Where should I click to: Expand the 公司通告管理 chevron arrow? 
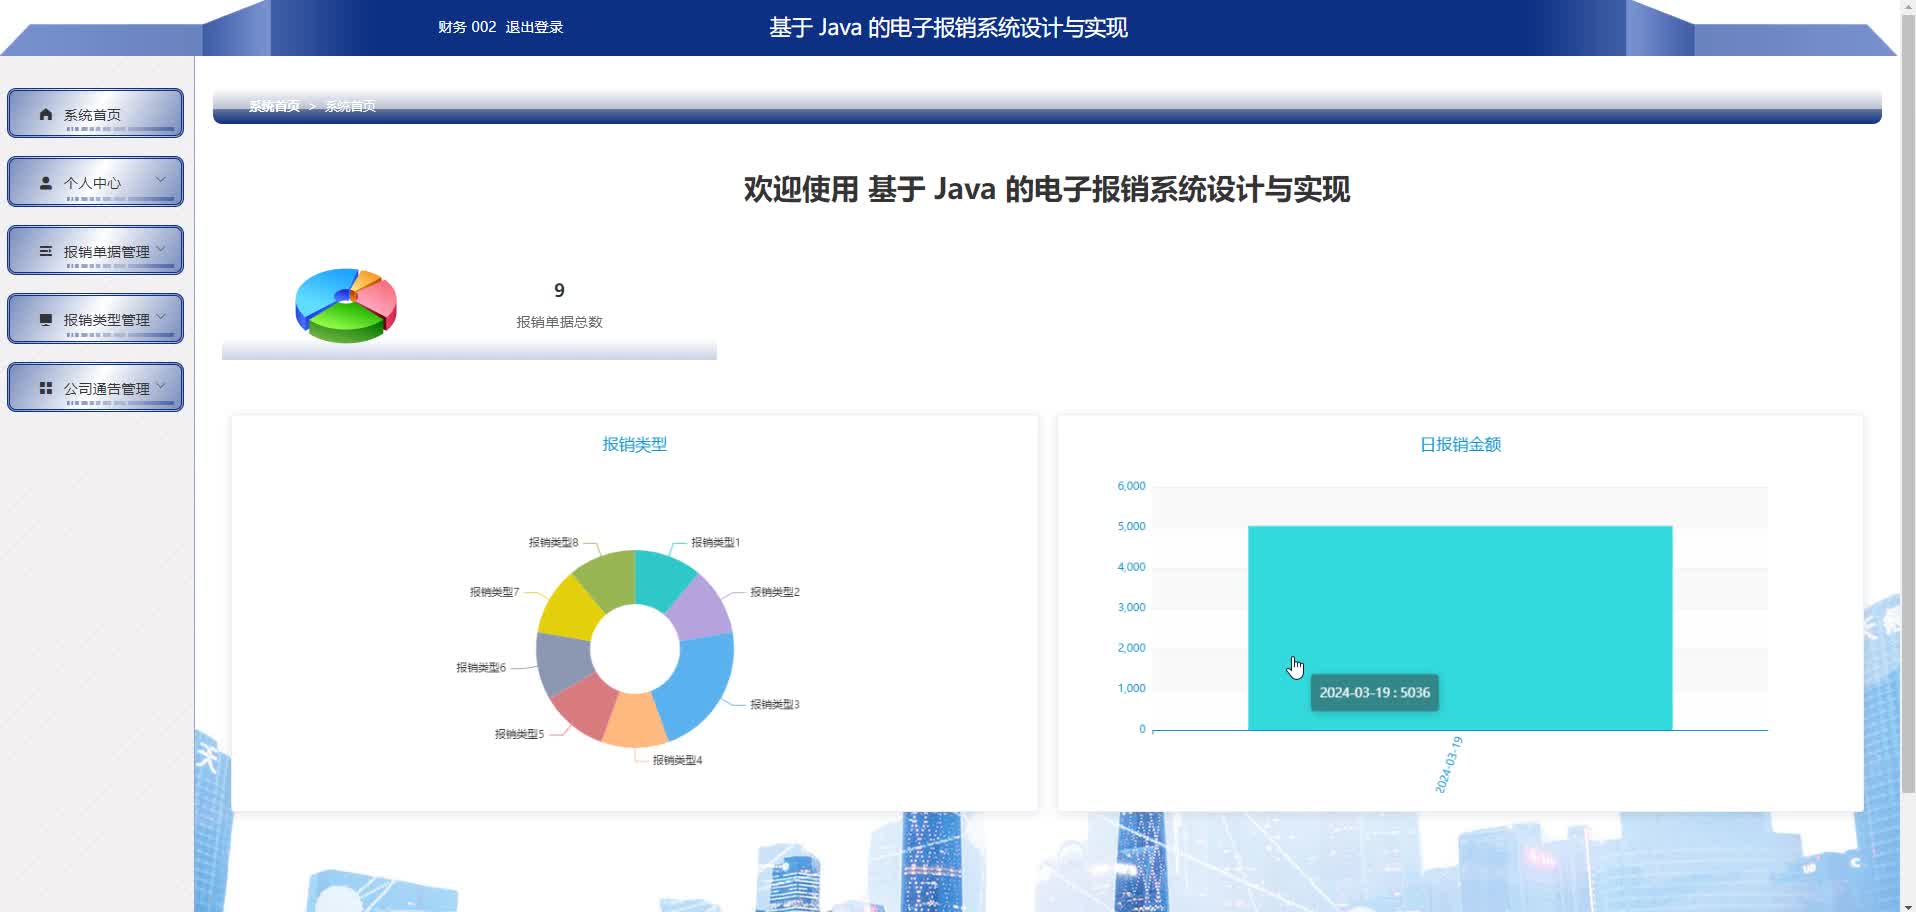161,385
